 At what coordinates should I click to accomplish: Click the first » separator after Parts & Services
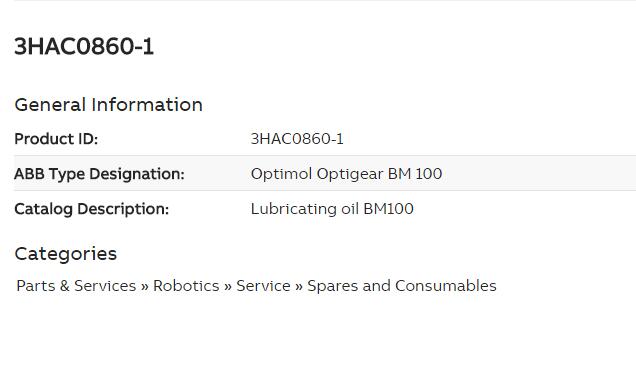coord(145,286)
